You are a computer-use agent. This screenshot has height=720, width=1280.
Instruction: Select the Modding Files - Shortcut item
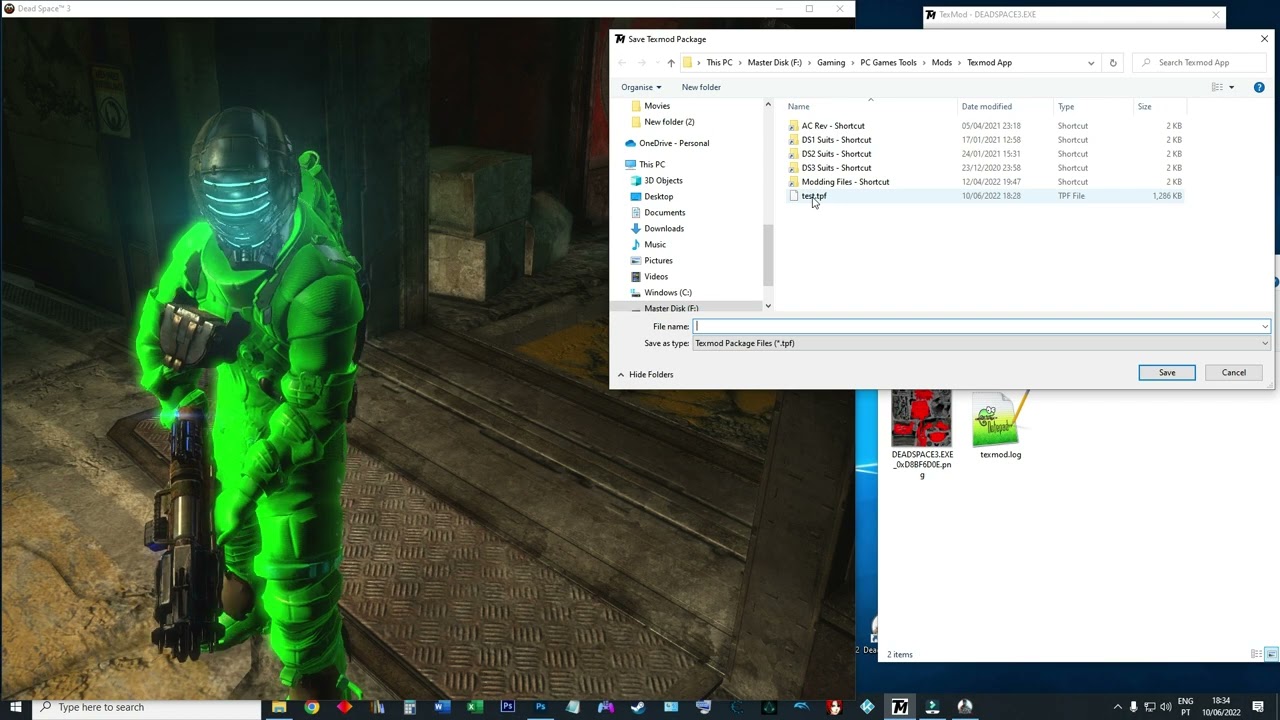pyautogui.click(x=845, y=182)
